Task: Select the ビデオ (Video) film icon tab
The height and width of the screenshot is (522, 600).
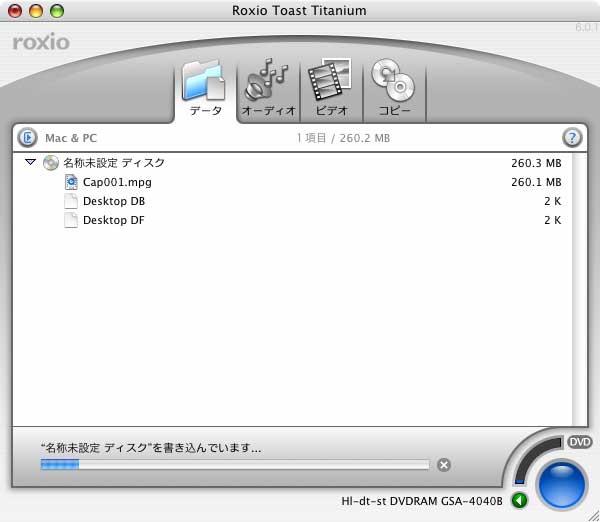Action: click(330, 88)
